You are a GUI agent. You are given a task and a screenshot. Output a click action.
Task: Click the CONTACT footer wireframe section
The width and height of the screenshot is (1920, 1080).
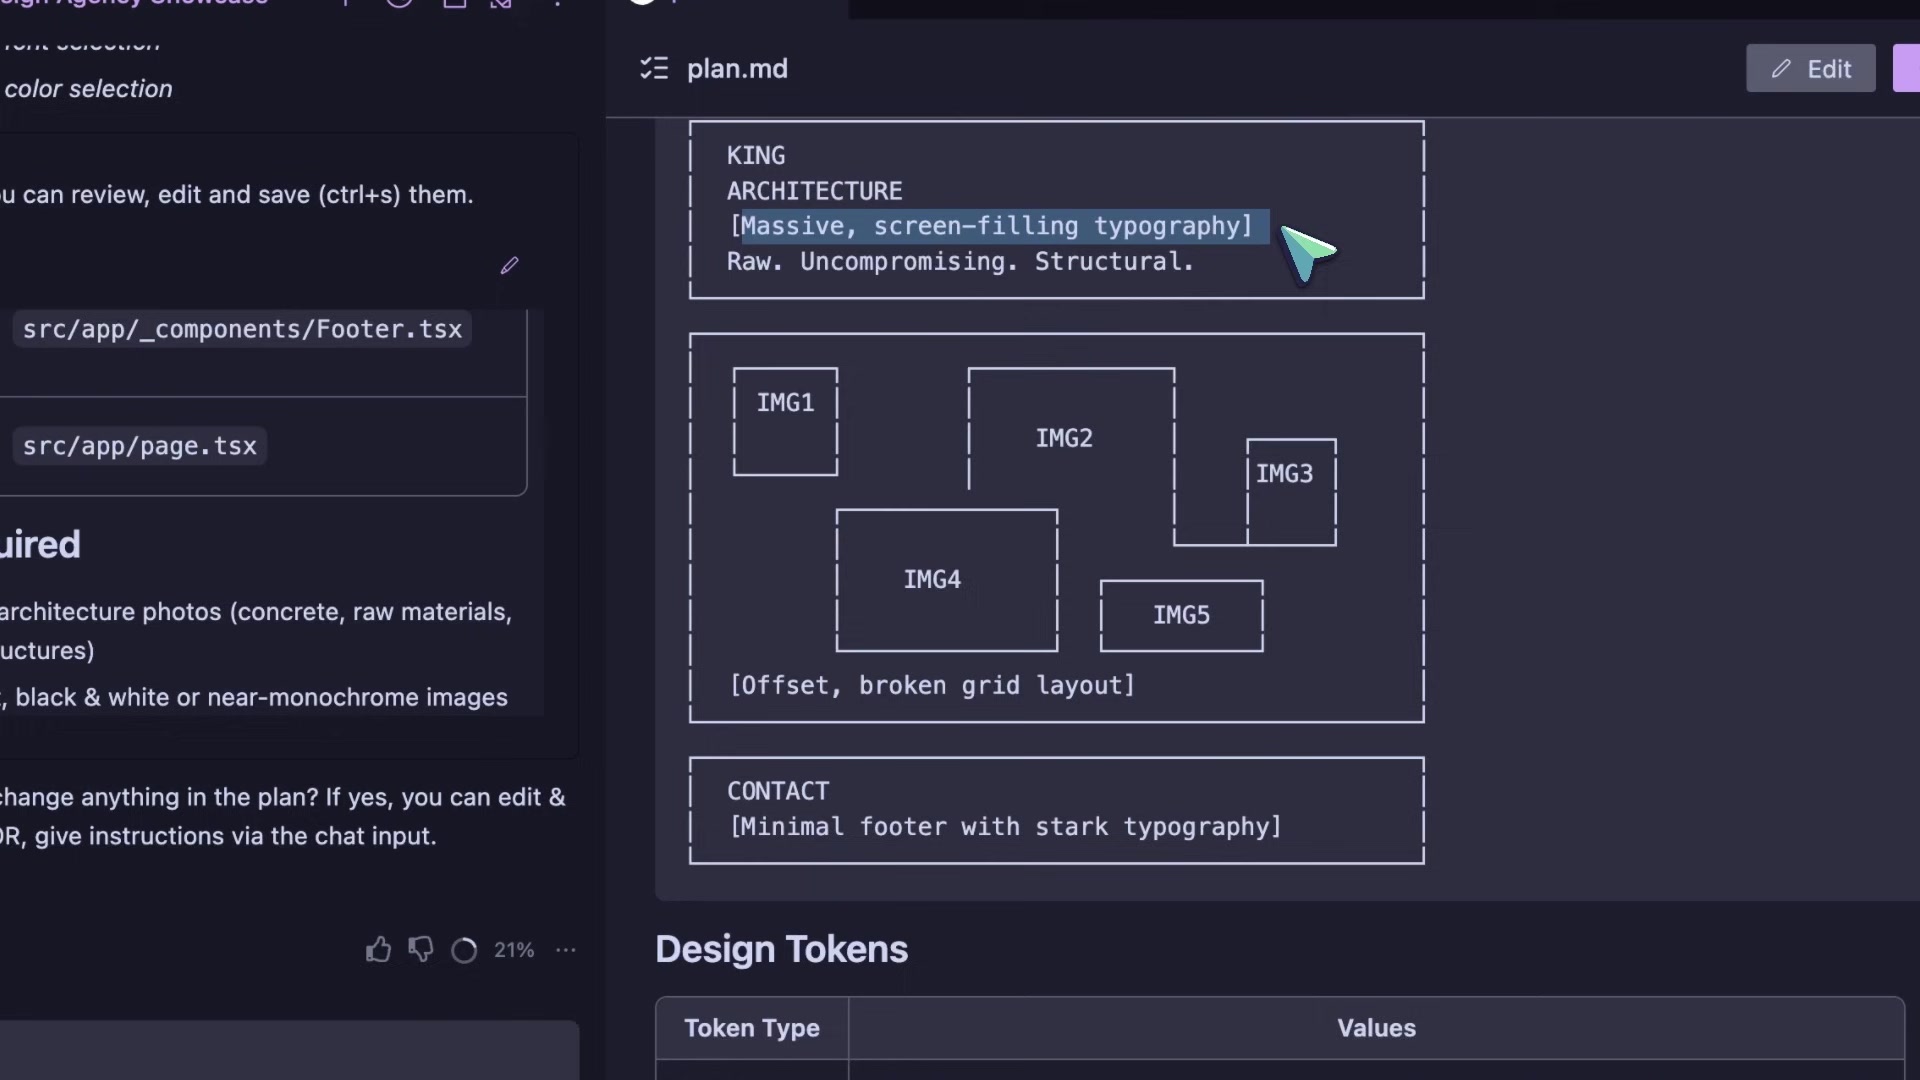pyautogui.click(x=1056, y=809)
